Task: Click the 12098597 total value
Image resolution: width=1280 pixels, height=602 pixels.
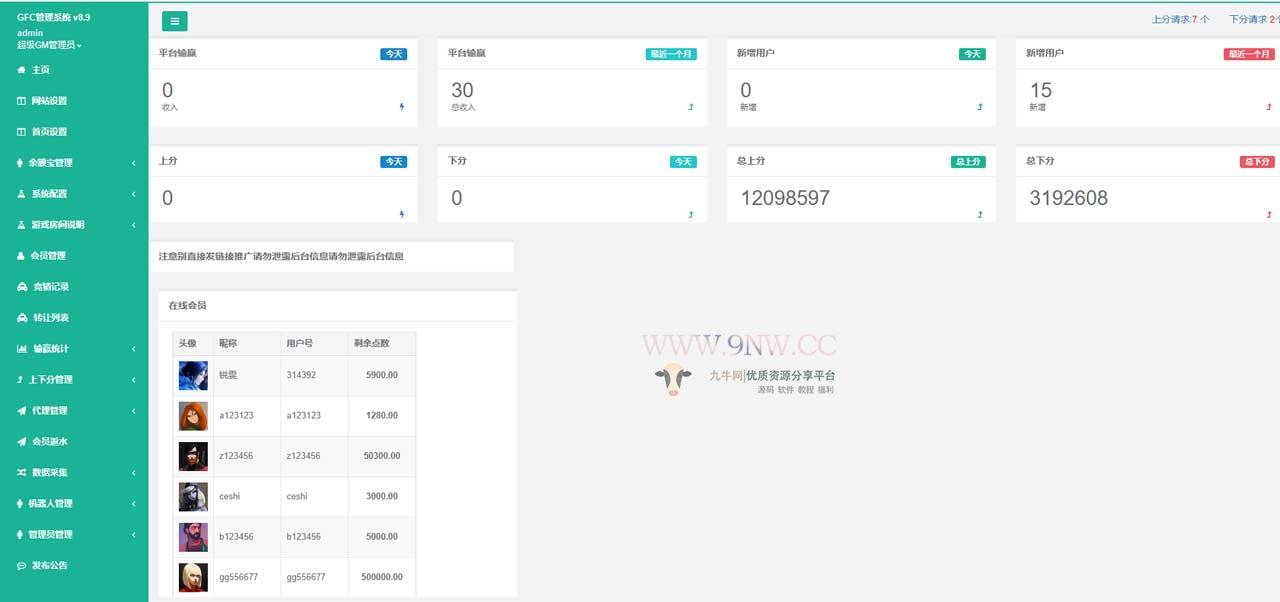Action: pos(785,198)
